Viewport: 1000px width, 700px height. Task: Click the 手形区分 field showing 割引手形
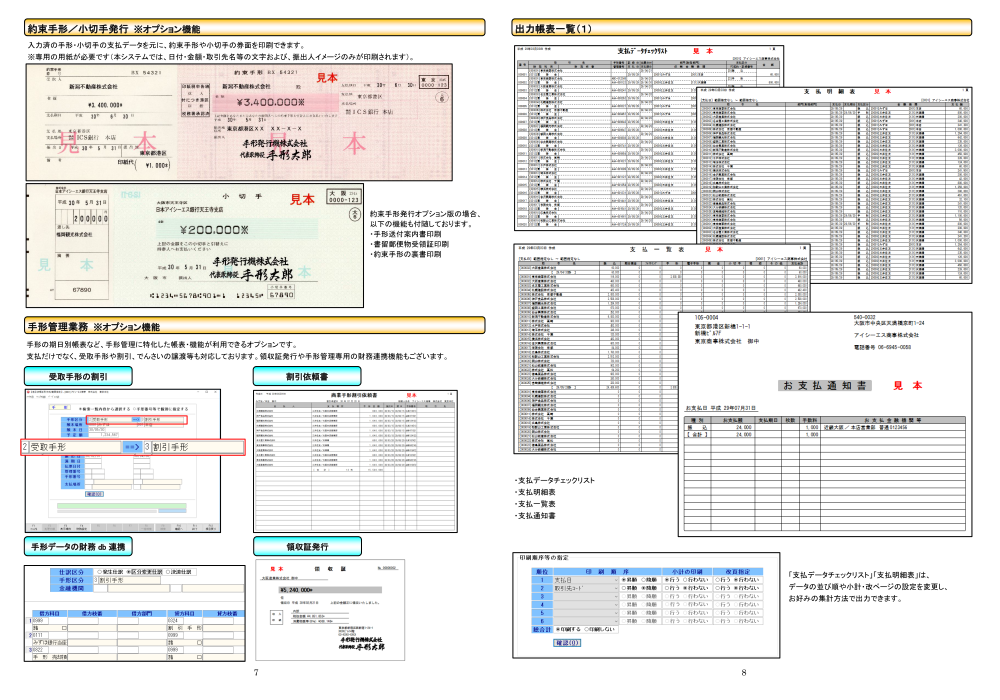(x=129, y=580)
